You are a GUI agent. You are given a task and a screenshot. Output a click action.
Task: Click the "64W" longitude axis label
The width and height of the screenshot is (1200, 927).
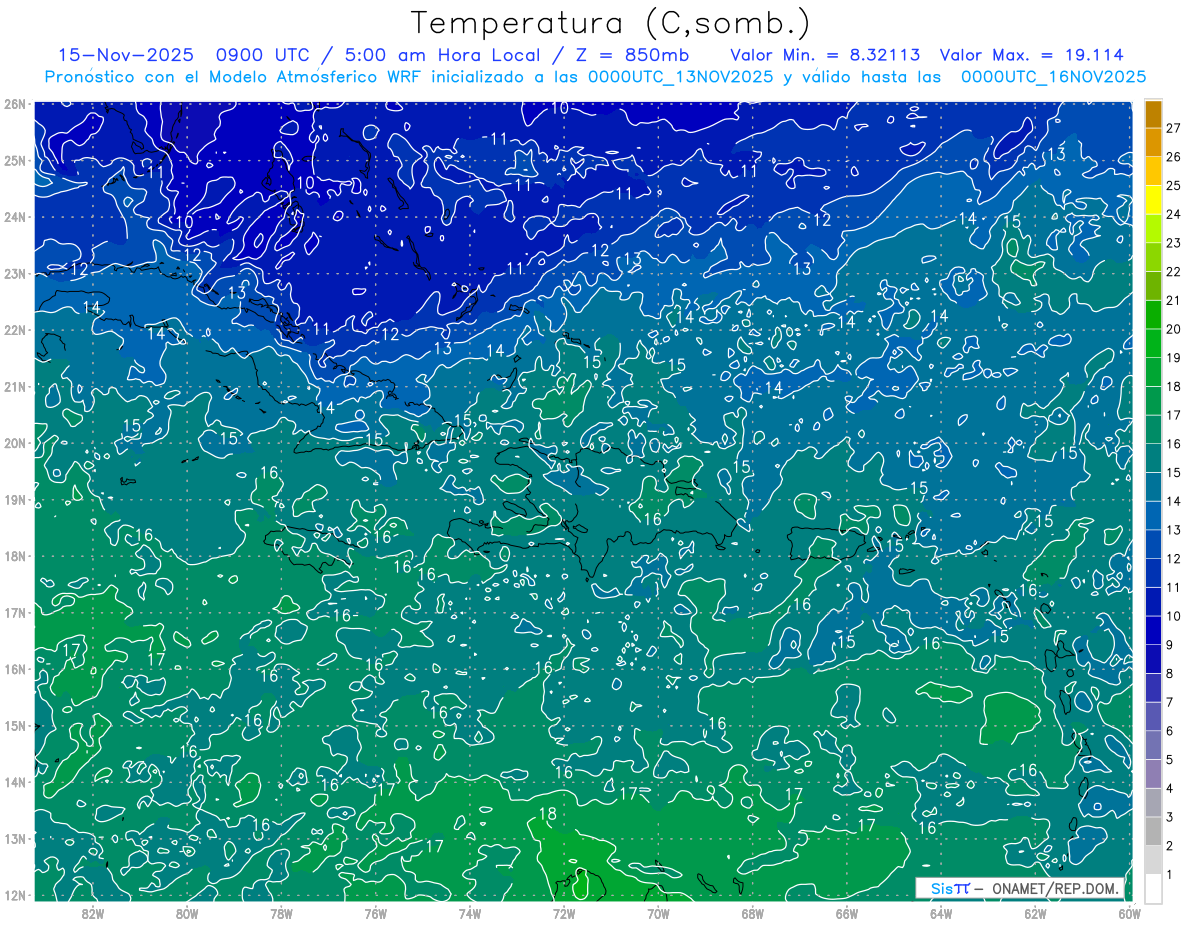click(941, 912)
